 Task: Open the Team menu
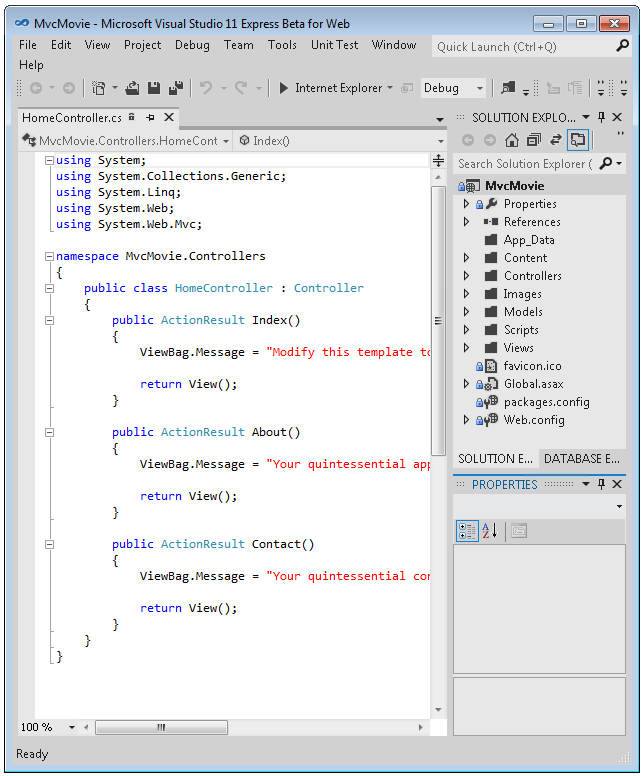[x=239, y=45]
